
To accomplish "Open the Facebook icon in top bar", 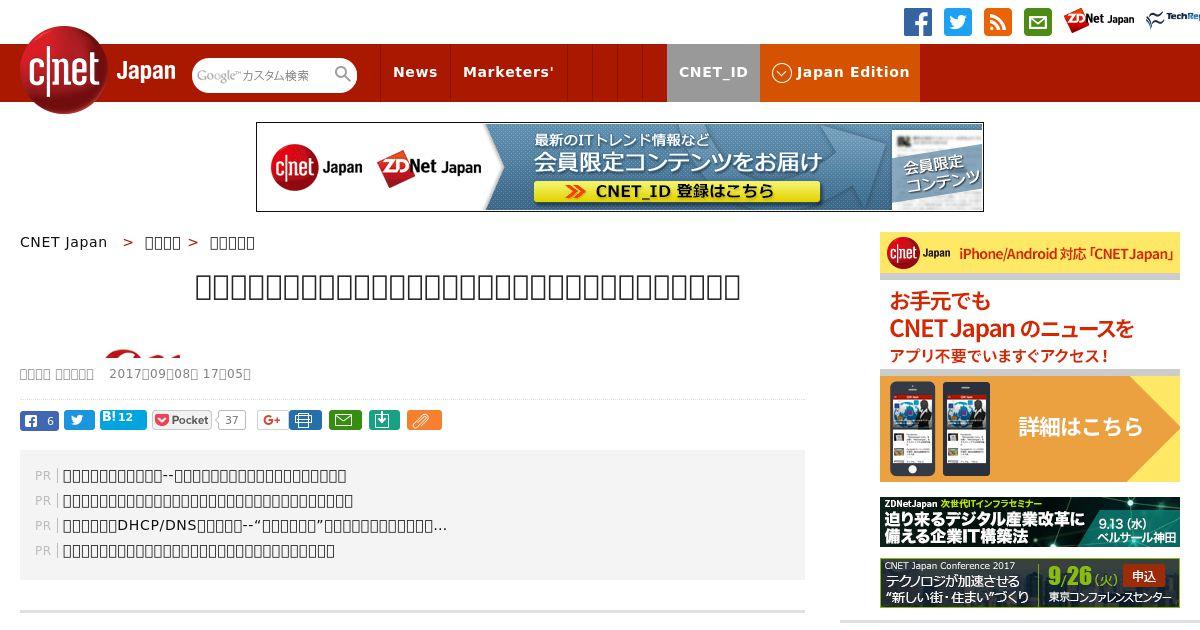I will [918, 22].
